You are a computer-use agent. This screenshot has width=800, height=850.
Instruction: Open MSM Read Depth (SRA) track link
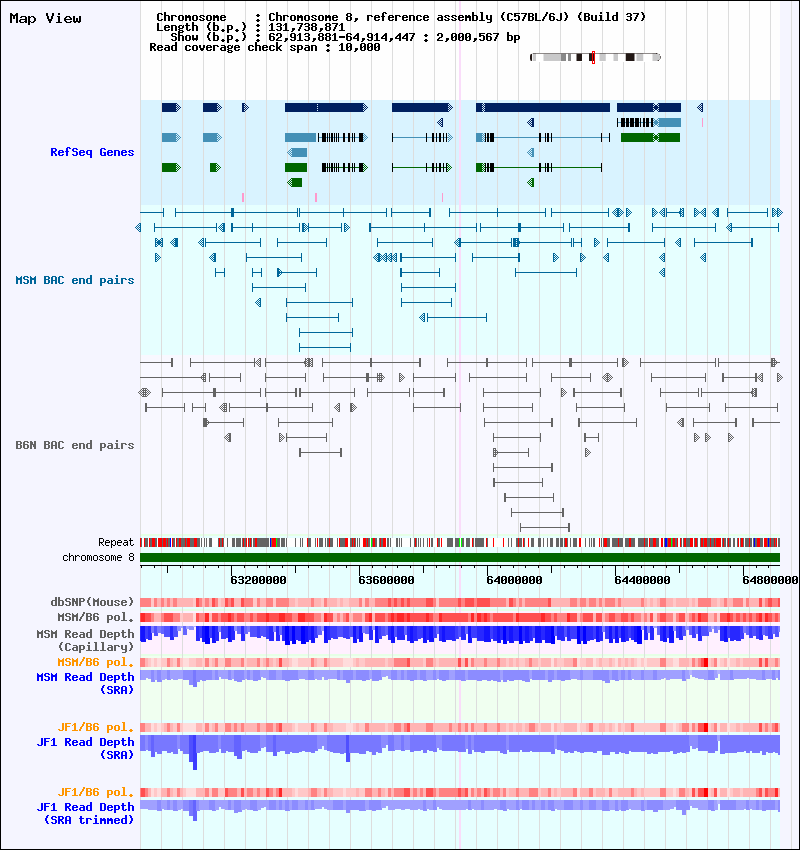[x=85, y=684]
